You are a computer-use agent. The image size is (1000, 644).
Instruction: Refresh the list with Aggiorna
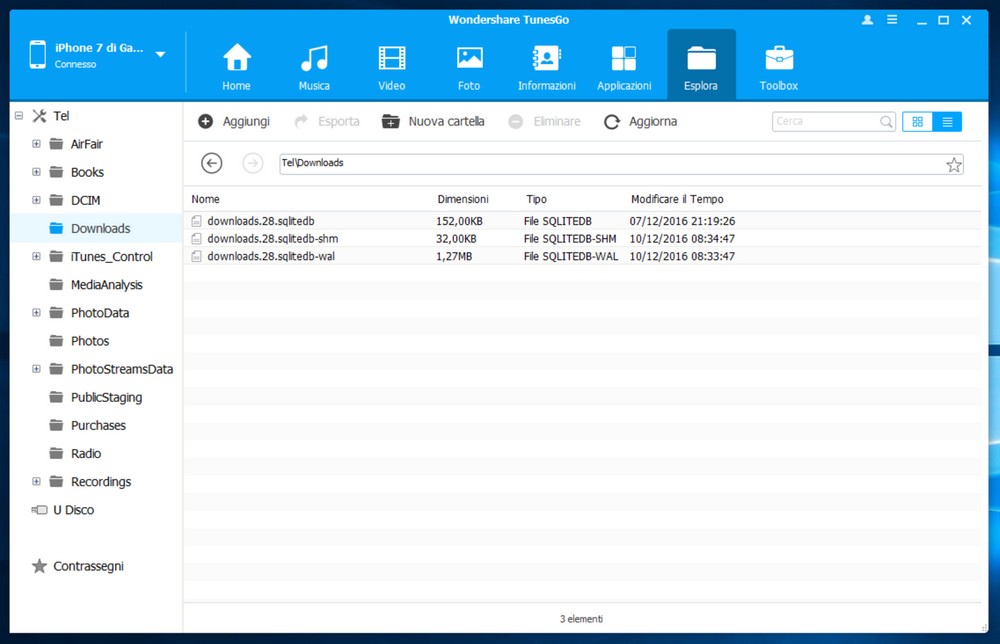pyautogui.click(x=640, y=121)
